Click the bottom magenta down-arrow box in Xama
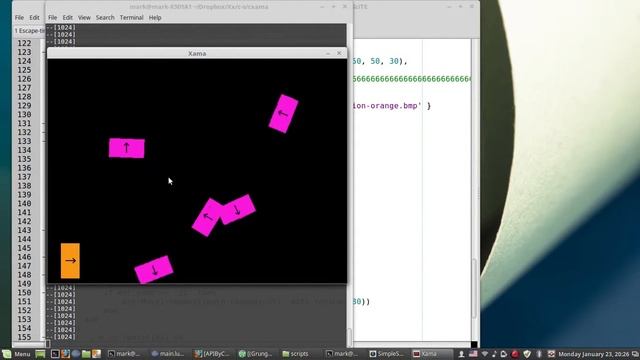This screenshot has width=640, height=360. [x=154, y=269]
